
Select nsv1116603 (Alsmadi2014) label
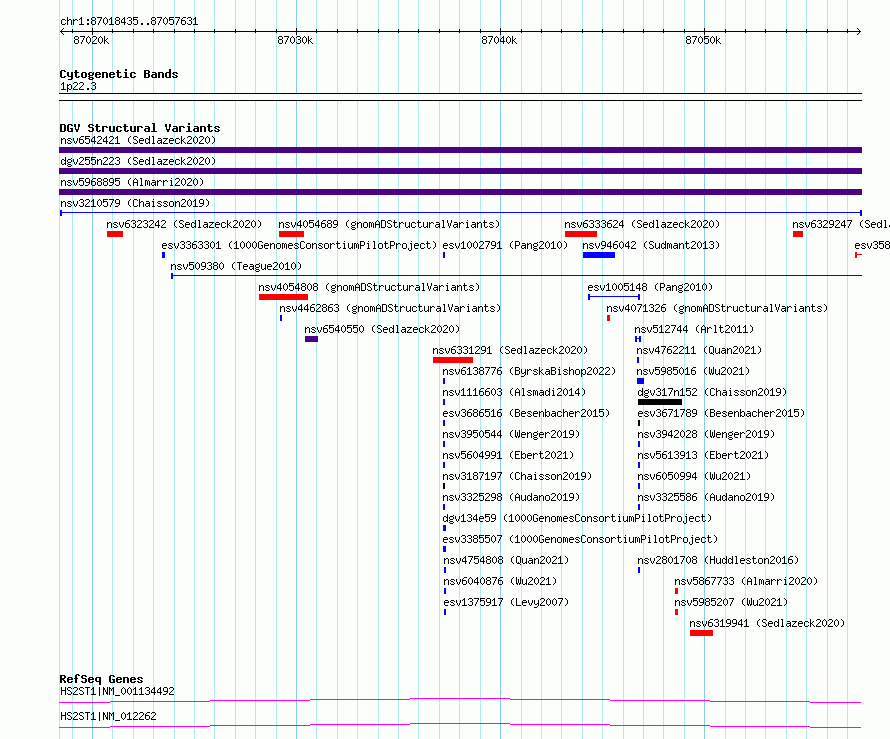tap(514, 392)
